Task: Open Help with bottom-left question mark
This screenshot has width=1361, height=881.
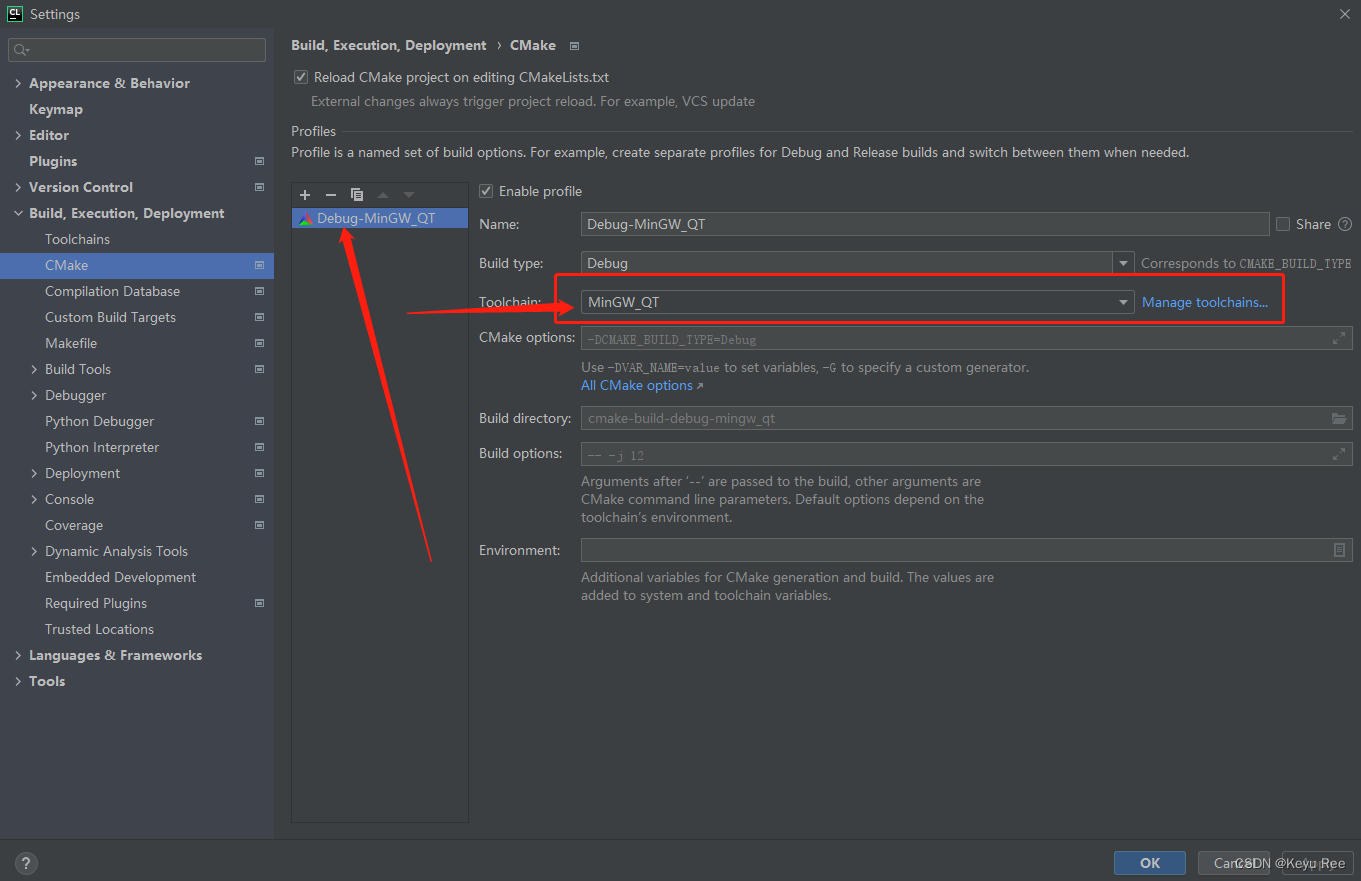Action: [26, 863]
